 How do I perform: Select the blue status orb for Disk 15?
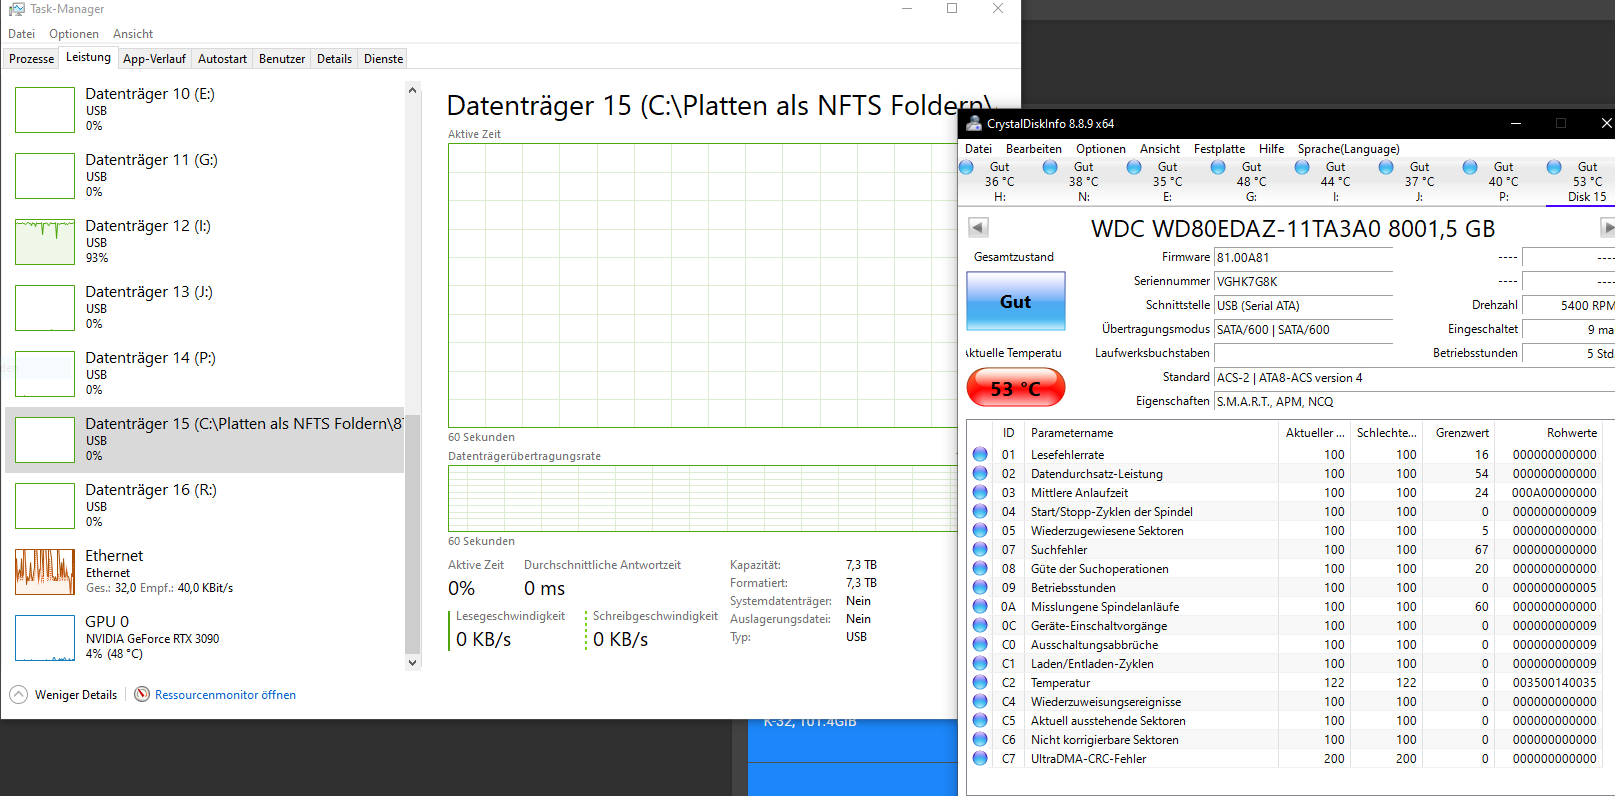1554,167
